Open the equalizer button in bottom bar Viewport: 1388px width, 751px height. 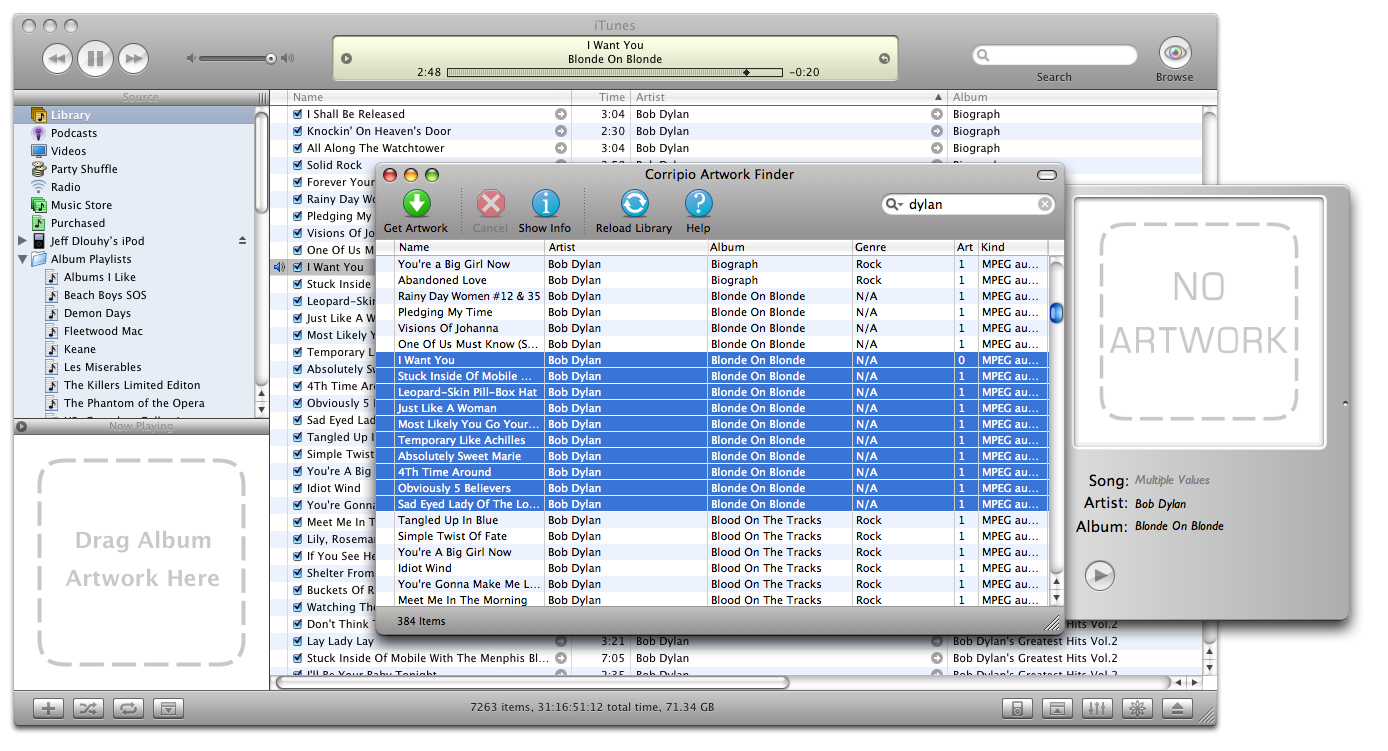(1098, 709)
